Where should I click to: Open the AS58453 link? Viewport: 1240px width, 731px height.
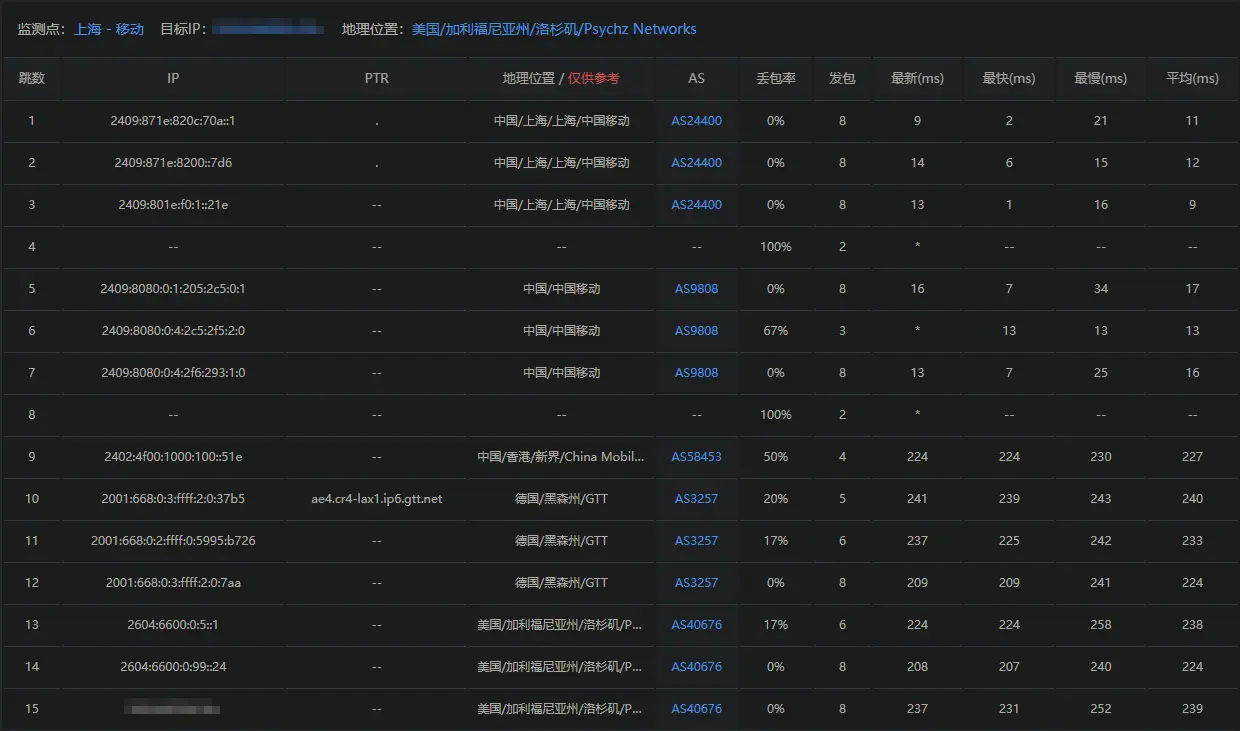click(696, 457)
